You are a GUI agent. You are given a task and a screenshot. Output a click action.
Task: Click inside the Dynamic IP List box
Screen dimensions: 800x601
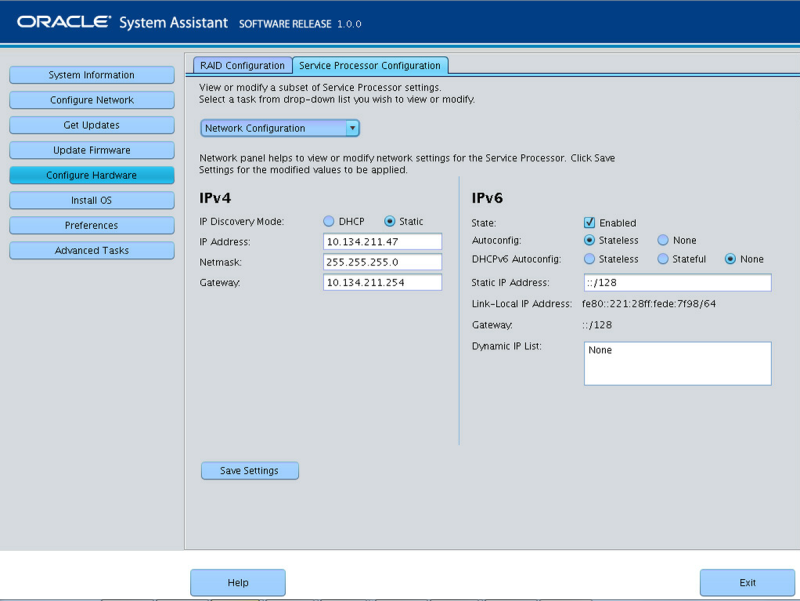click(678, 363)
